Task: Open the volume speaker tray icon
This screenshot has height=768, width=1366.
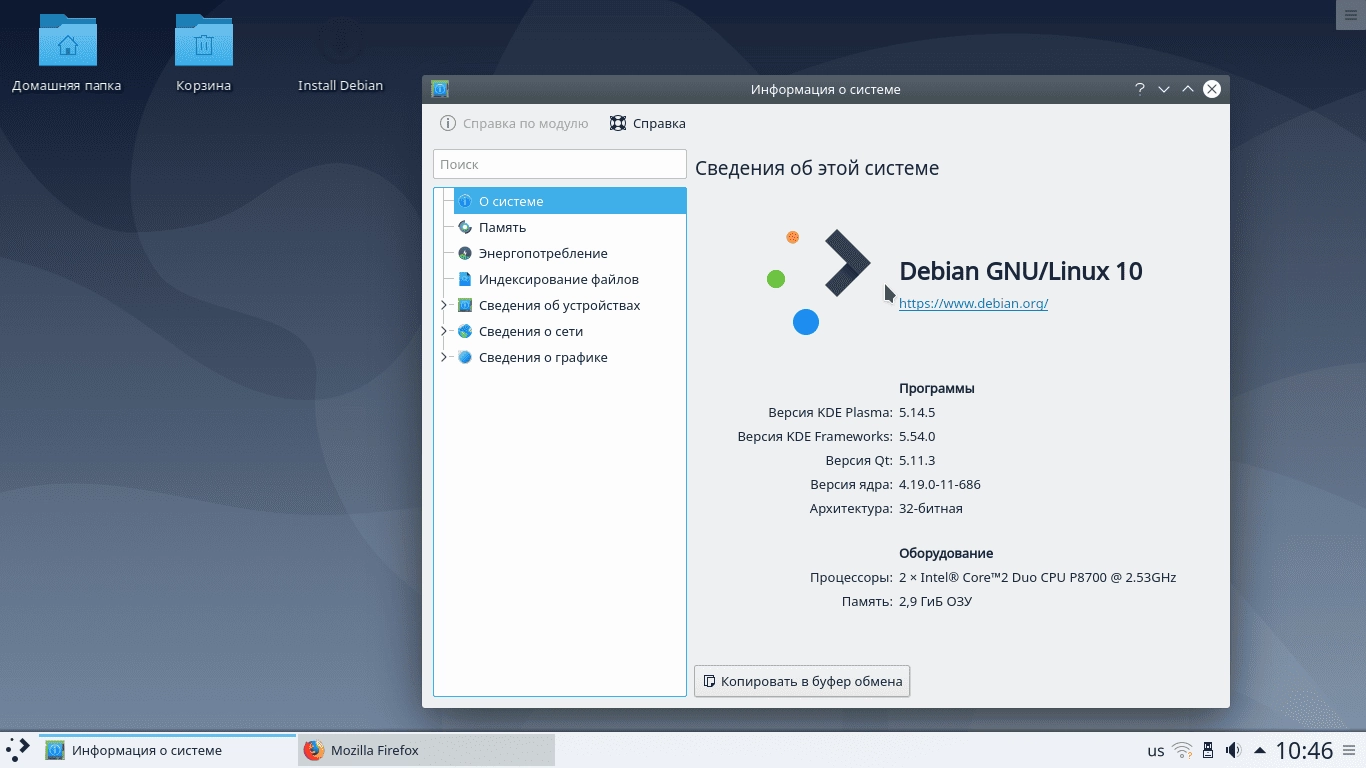Action: click(x=1234, y=750)
